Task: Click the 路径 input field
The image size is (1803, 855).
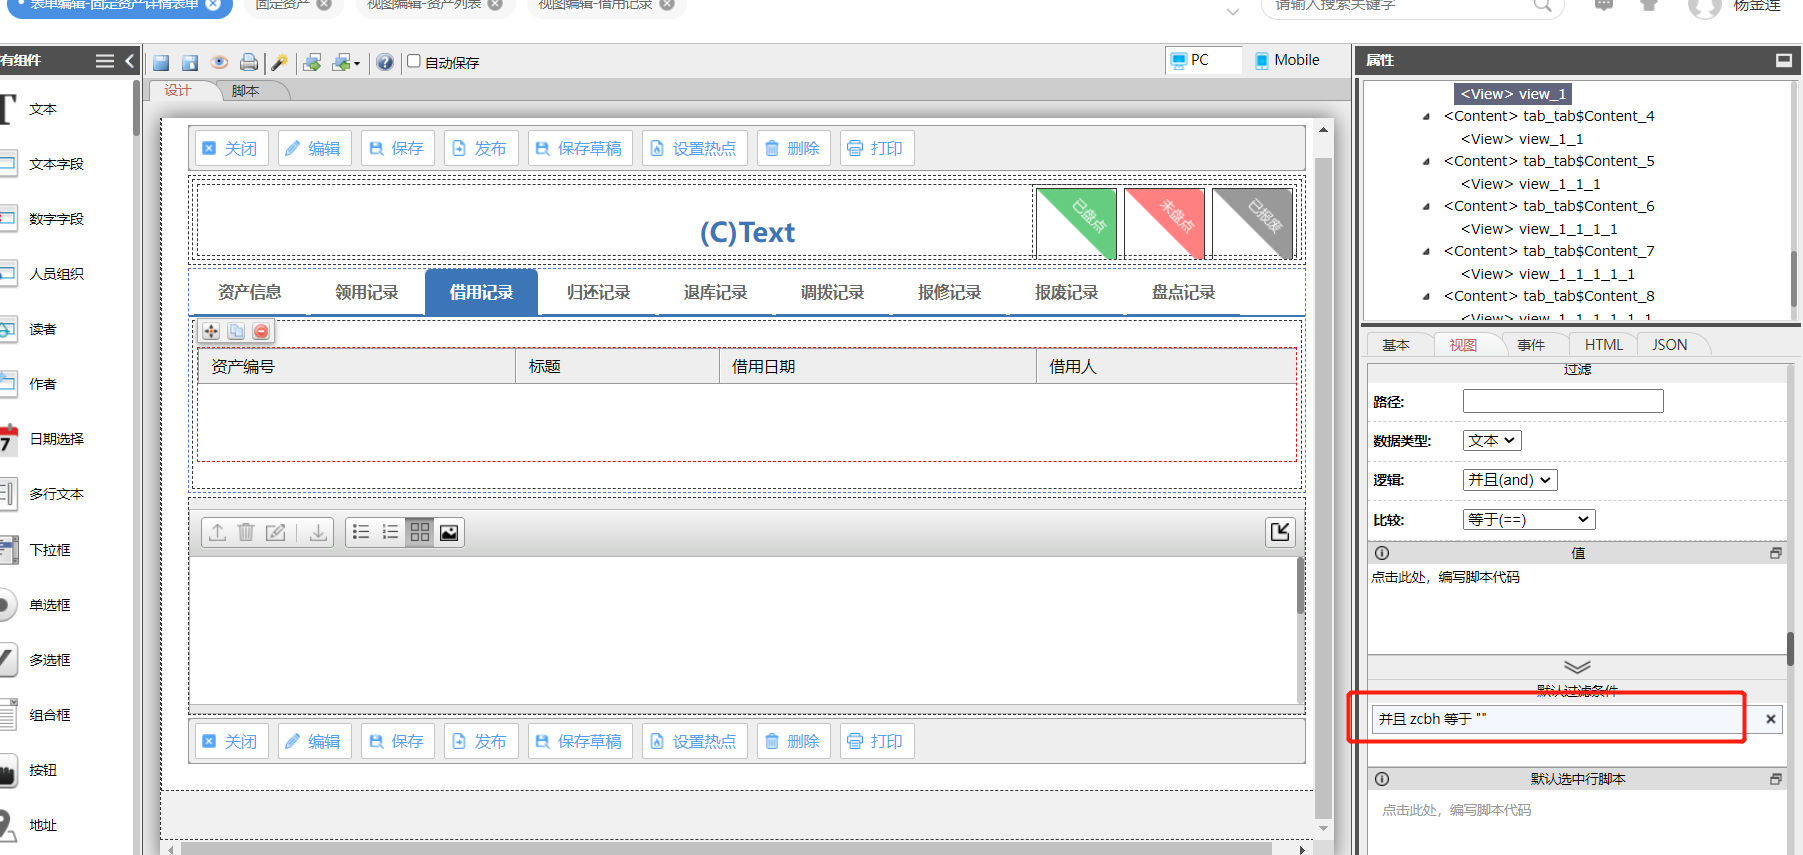Action: 1563,401
